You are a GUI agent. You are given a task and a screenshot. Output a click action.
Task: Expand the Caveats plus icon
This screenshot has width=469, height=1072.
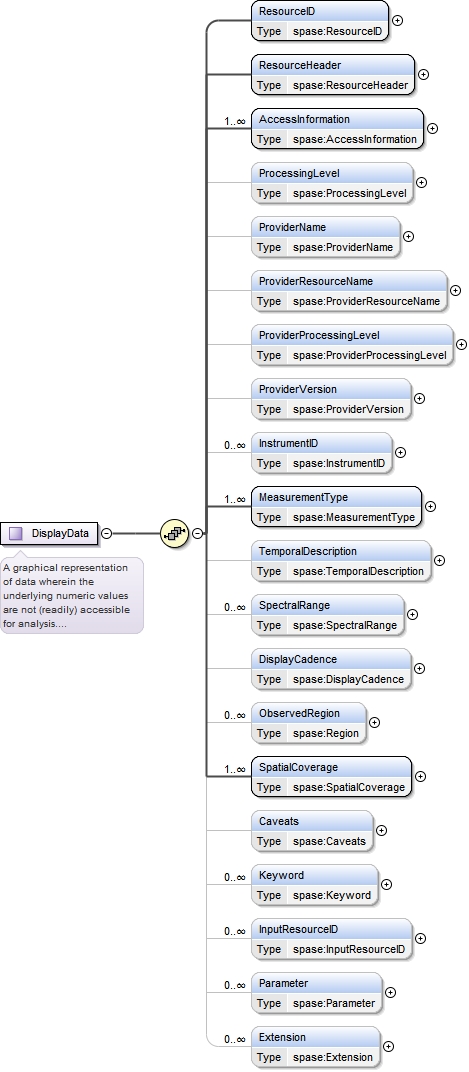tap(381, 831)
